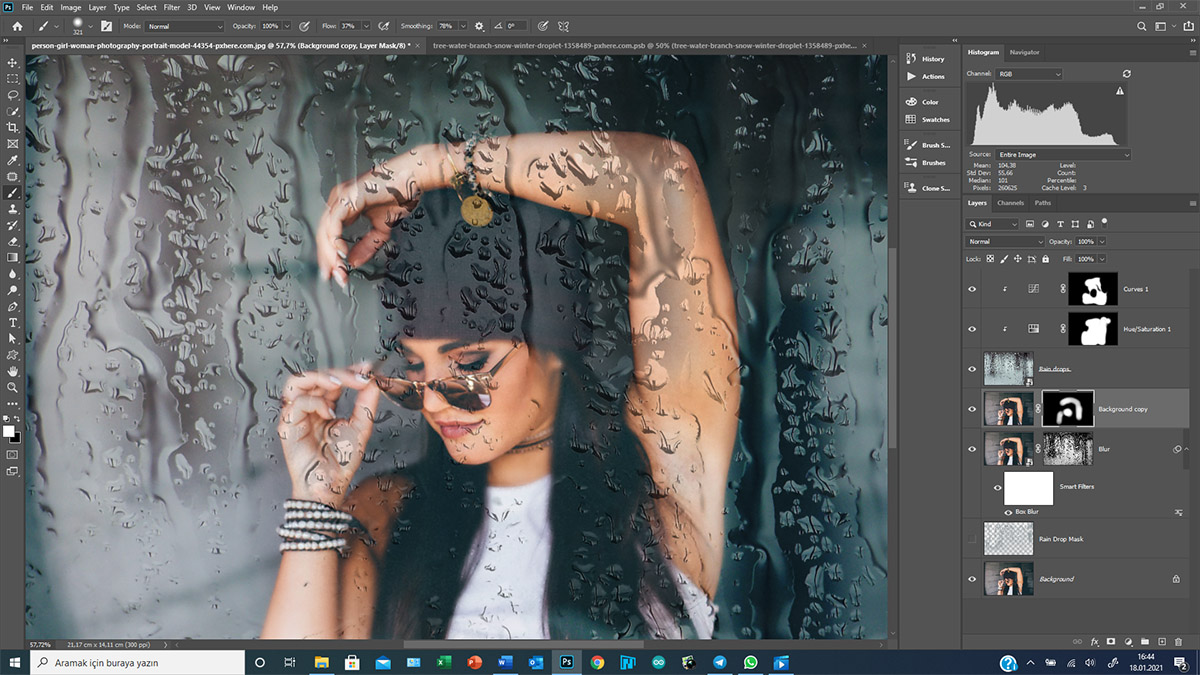Select the Crop tool in the toolbar

13,127
